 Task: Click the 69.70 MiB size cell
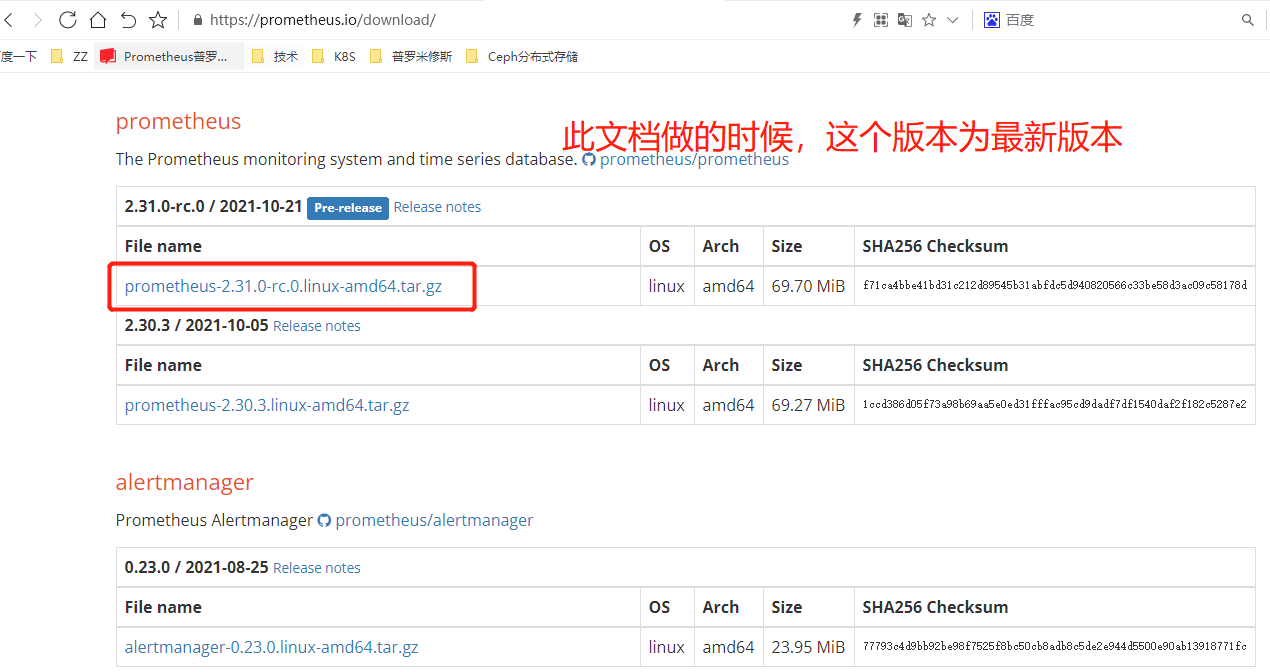808,286
